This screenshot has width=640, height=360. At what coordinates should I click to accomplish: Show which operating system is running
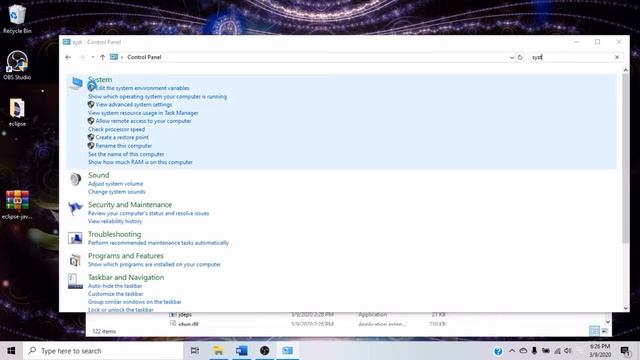point(157,97)
